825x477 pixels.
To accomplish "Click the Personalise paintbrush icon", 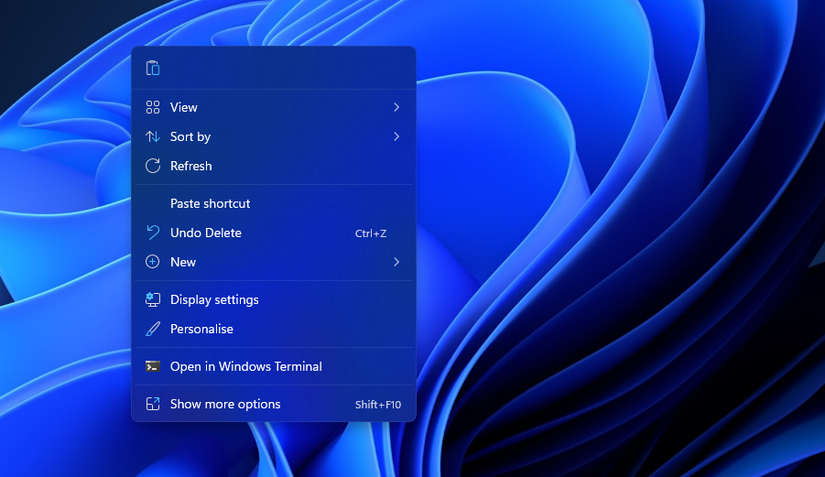I will (x=153, y=329).
